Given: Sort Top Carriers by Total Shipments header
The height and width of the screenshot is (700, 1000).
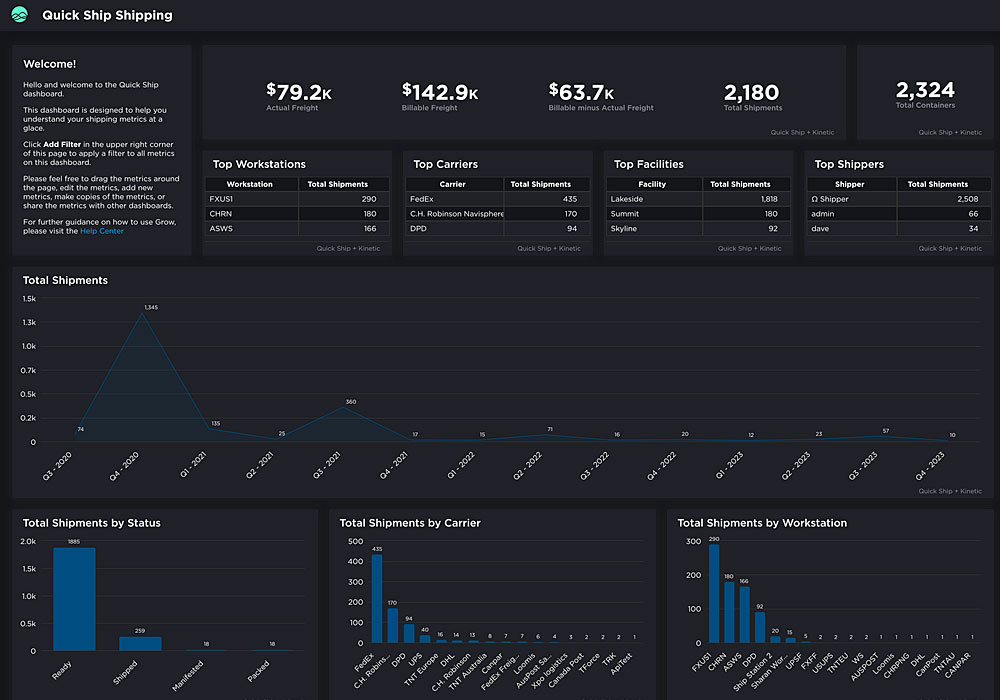Looking at the screenshot, I should (x=540, y=184).
